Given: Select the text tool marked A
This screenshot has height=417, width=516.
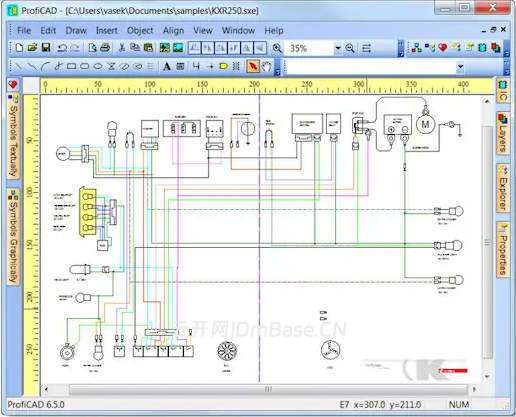Looking at the screenshot, I should (x=167, y=66).
